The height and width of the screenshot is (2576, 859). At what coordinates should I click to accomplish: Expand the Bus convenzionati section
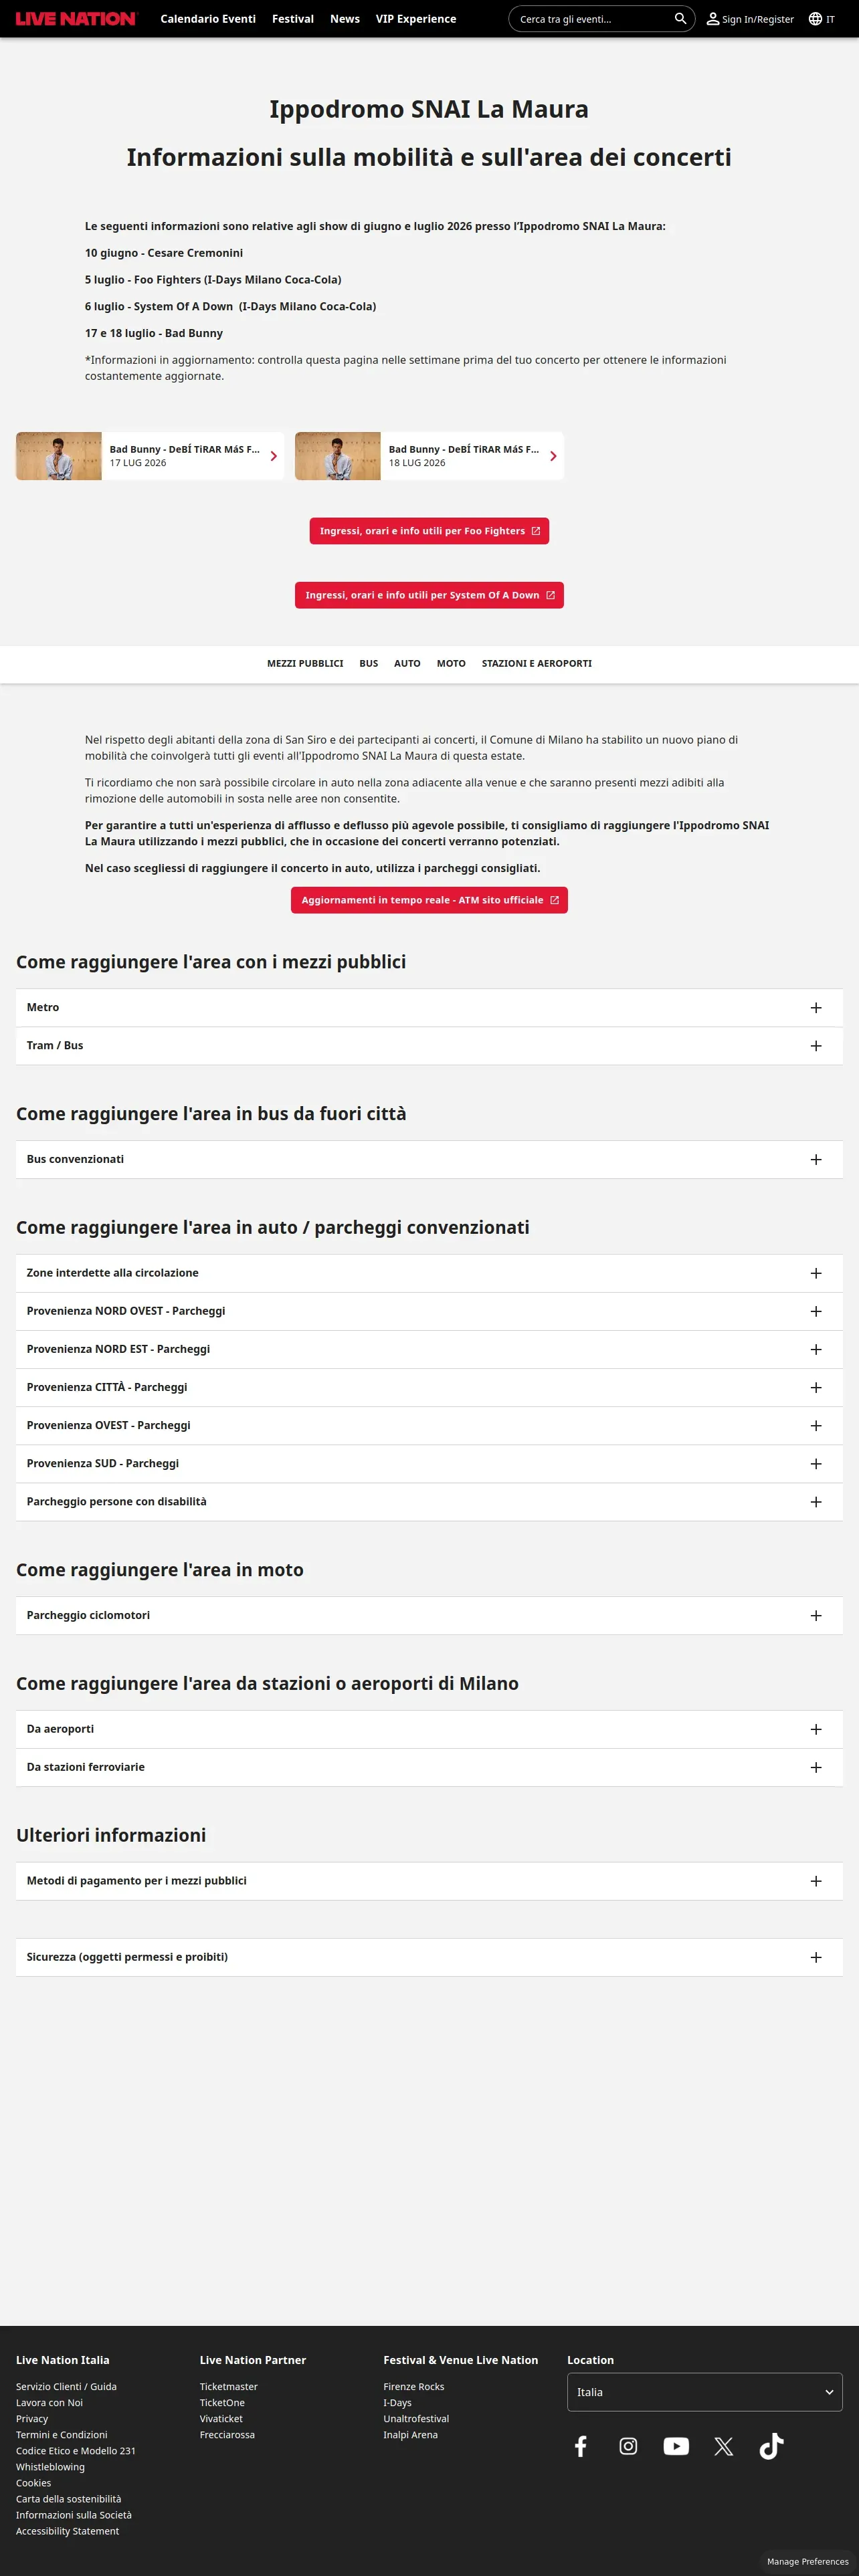pyautogui.click(x=429, y=1160)
